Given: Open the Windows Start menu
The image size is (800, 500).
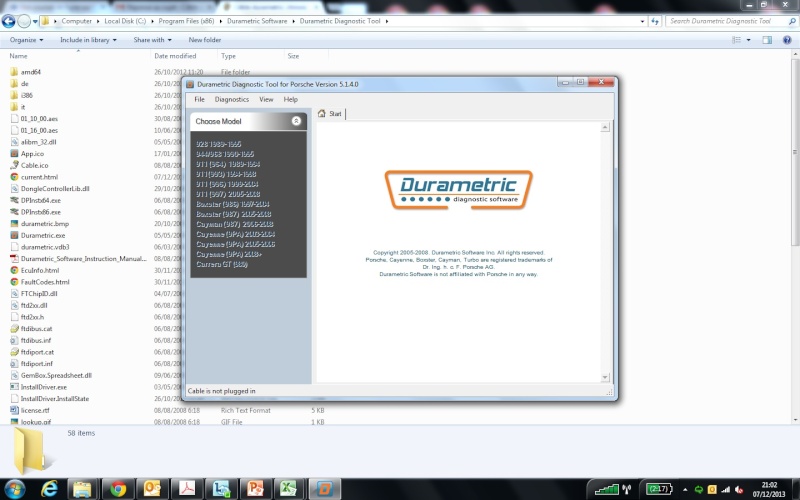Looking at the screenshot, I should [x=14, y=490].
